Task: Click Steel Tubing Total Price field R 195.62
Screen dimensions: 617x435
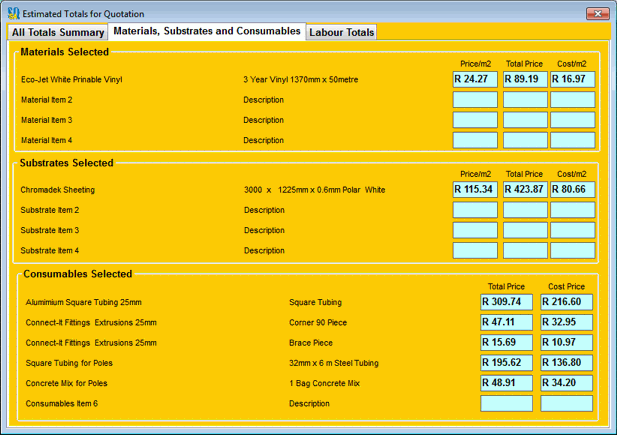Action: pyautogui.click(x=506, y=363)
